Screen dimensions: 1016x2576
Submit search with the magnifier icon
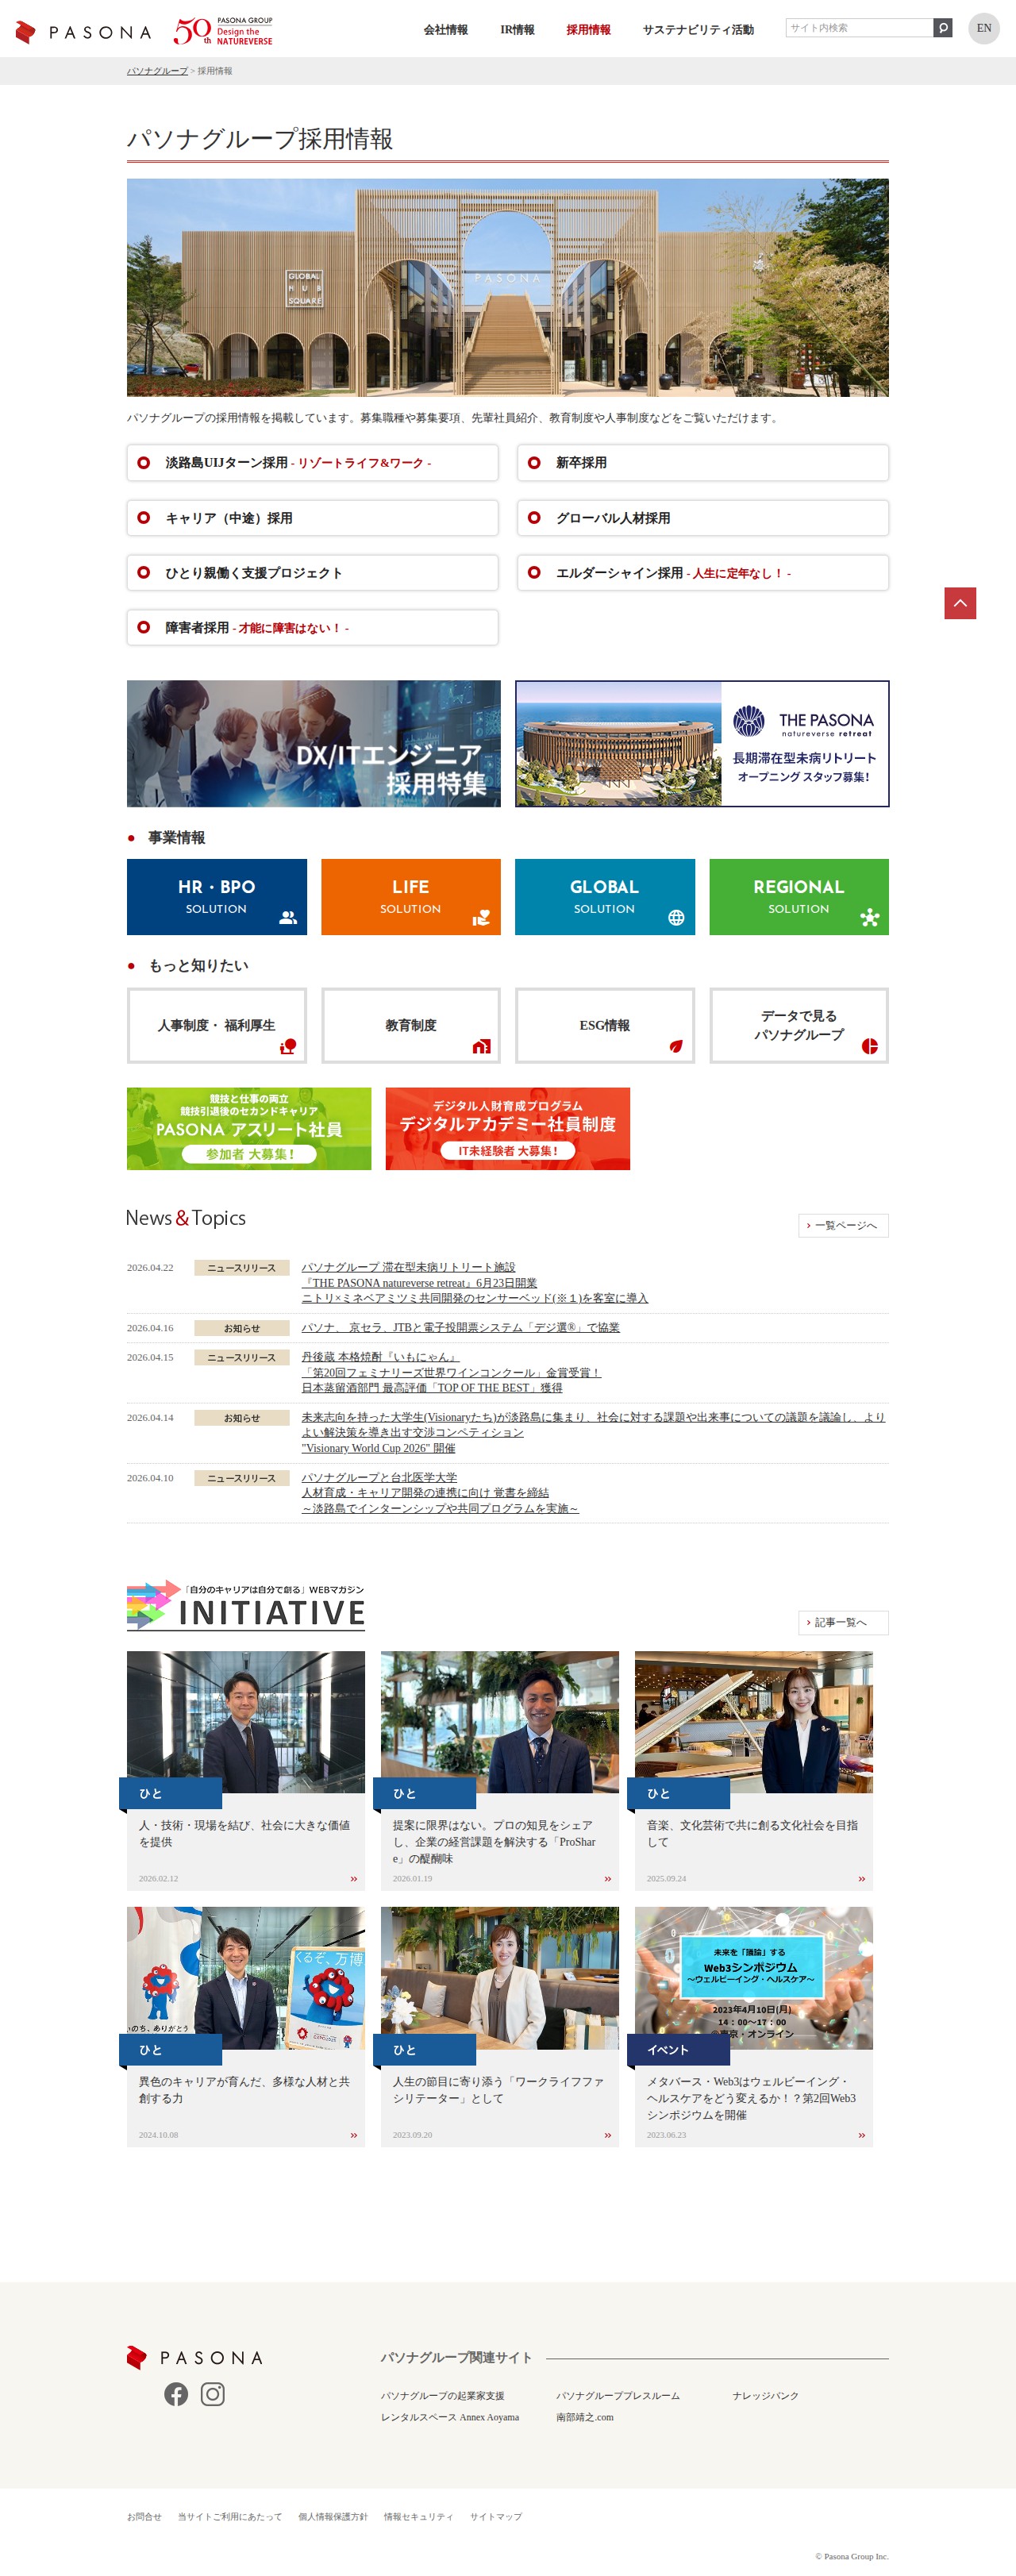point(942,28)
